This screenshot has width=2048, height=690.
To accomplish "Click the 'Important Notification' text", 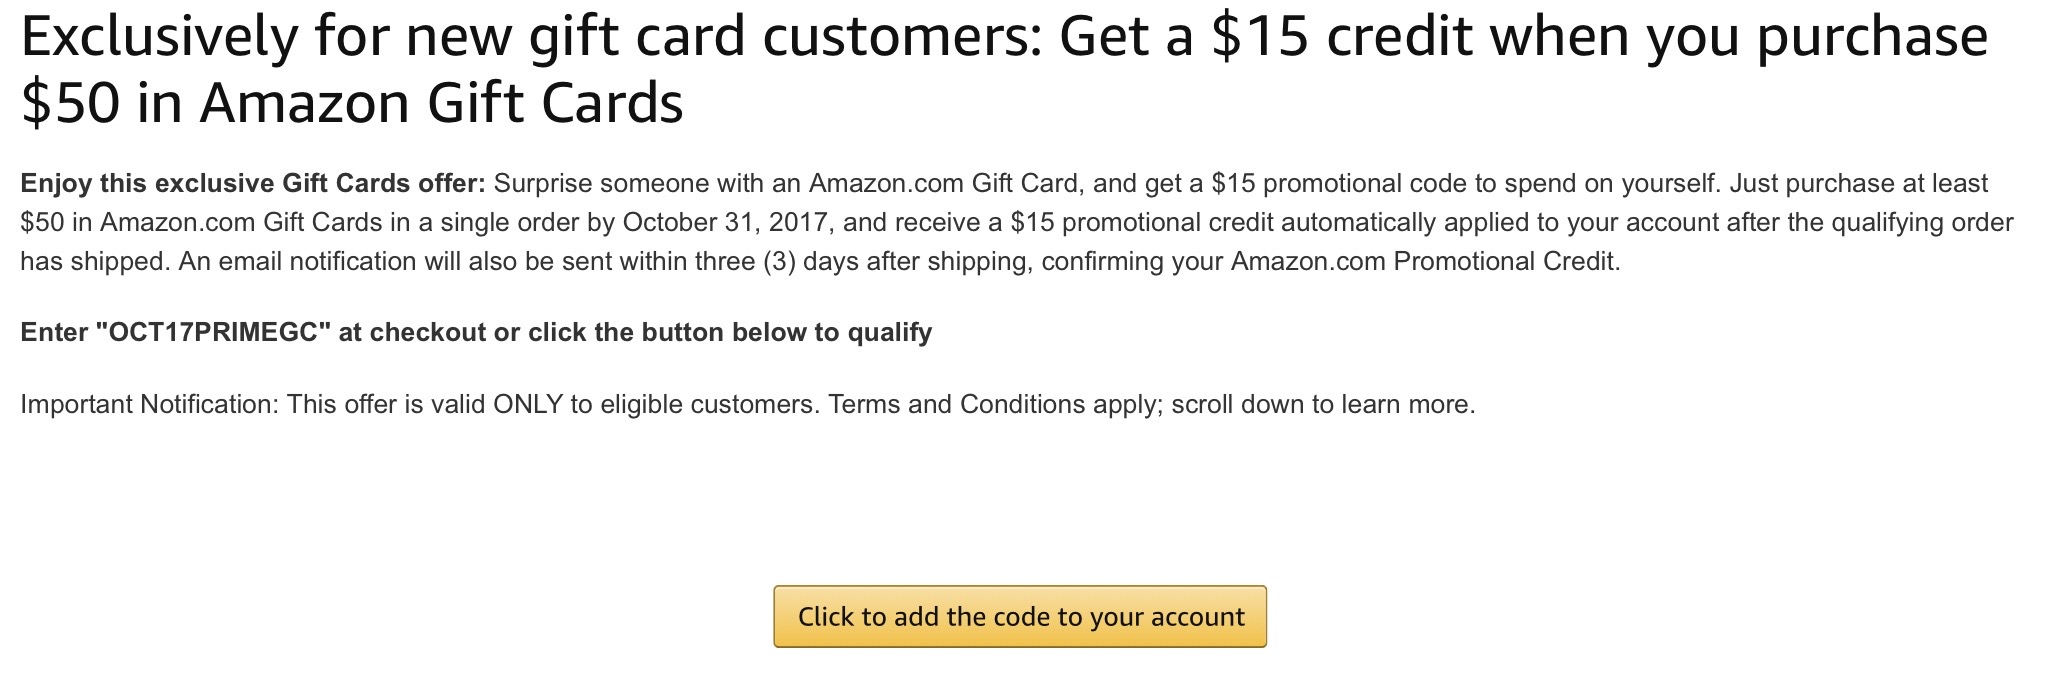I will (146, 405).
